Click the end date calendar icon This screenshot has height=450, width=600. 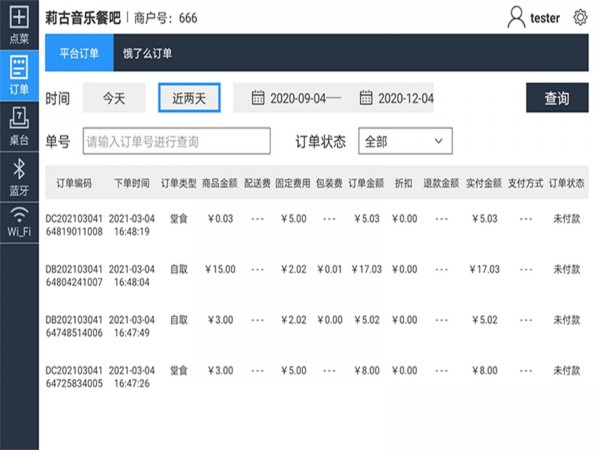tap(365, 98)
